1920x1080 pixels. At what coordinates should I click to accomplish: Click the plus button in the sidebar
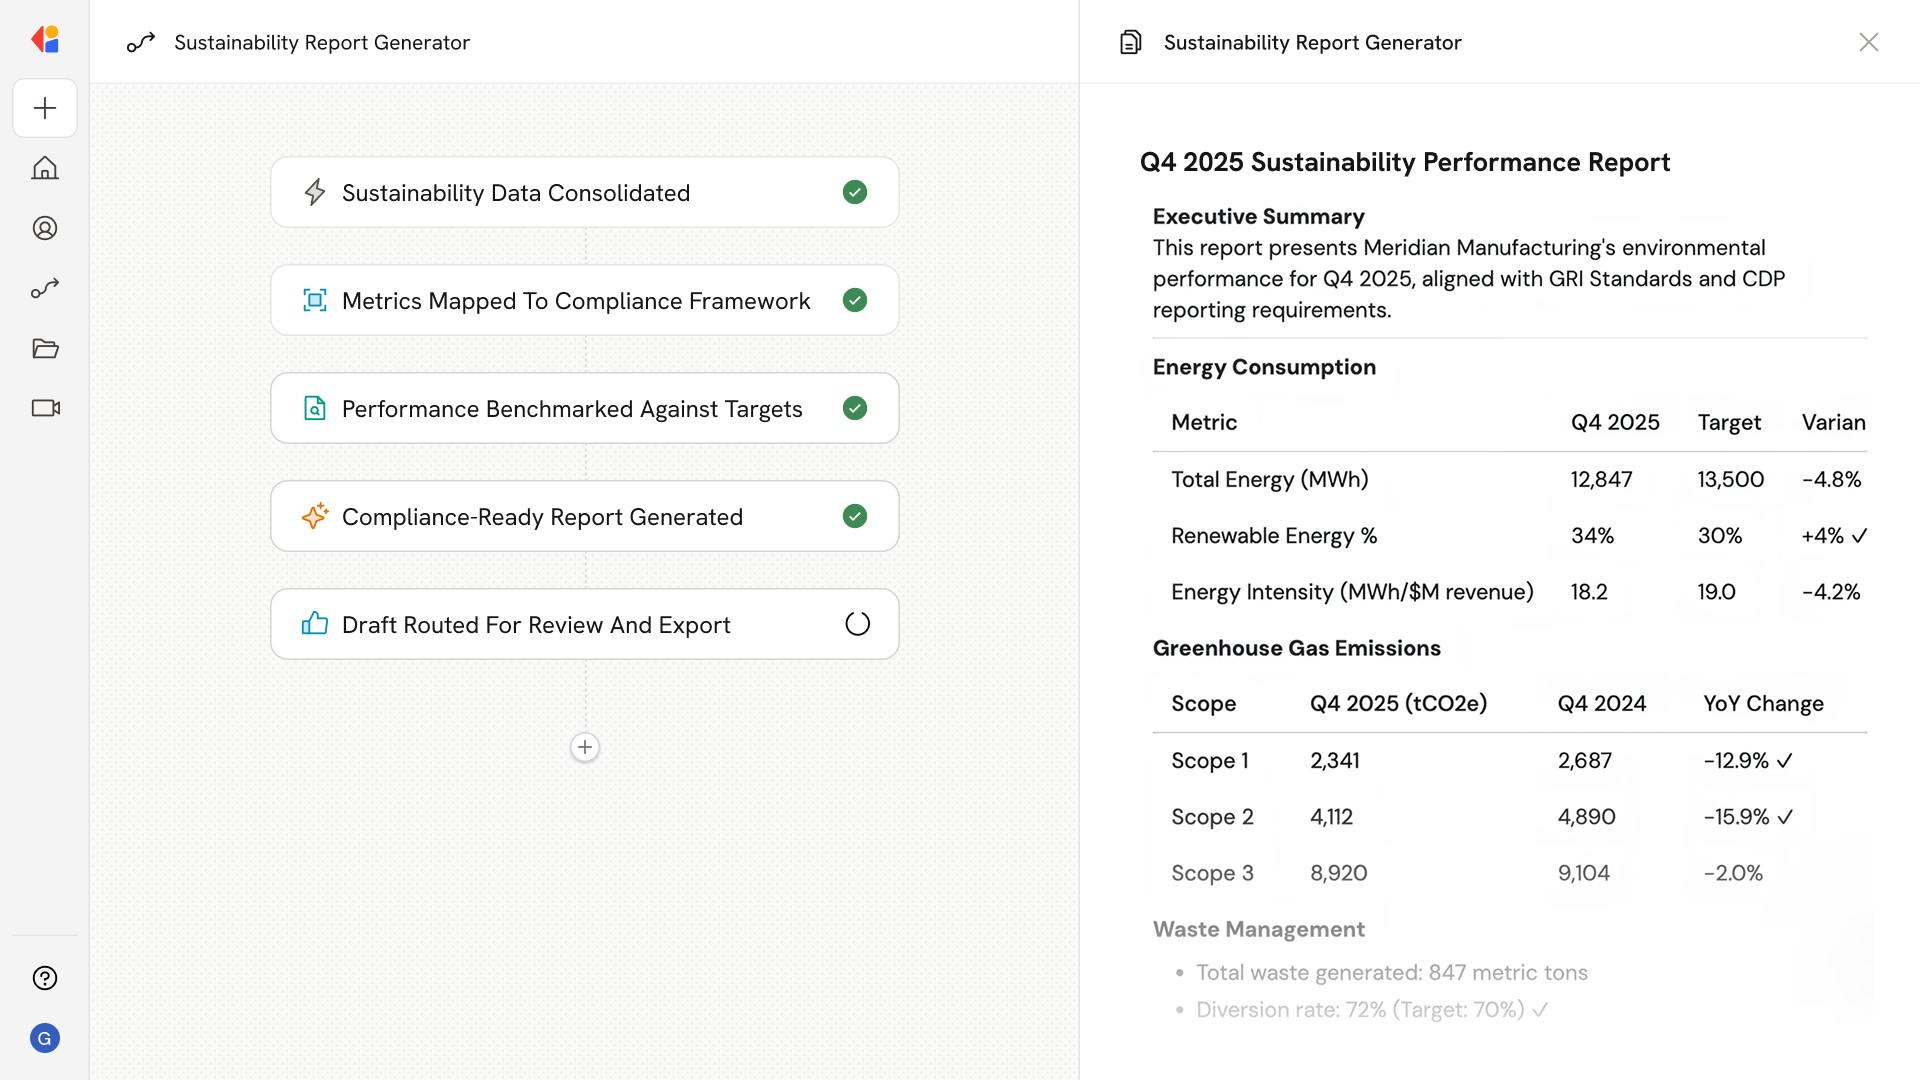point(45,108)
